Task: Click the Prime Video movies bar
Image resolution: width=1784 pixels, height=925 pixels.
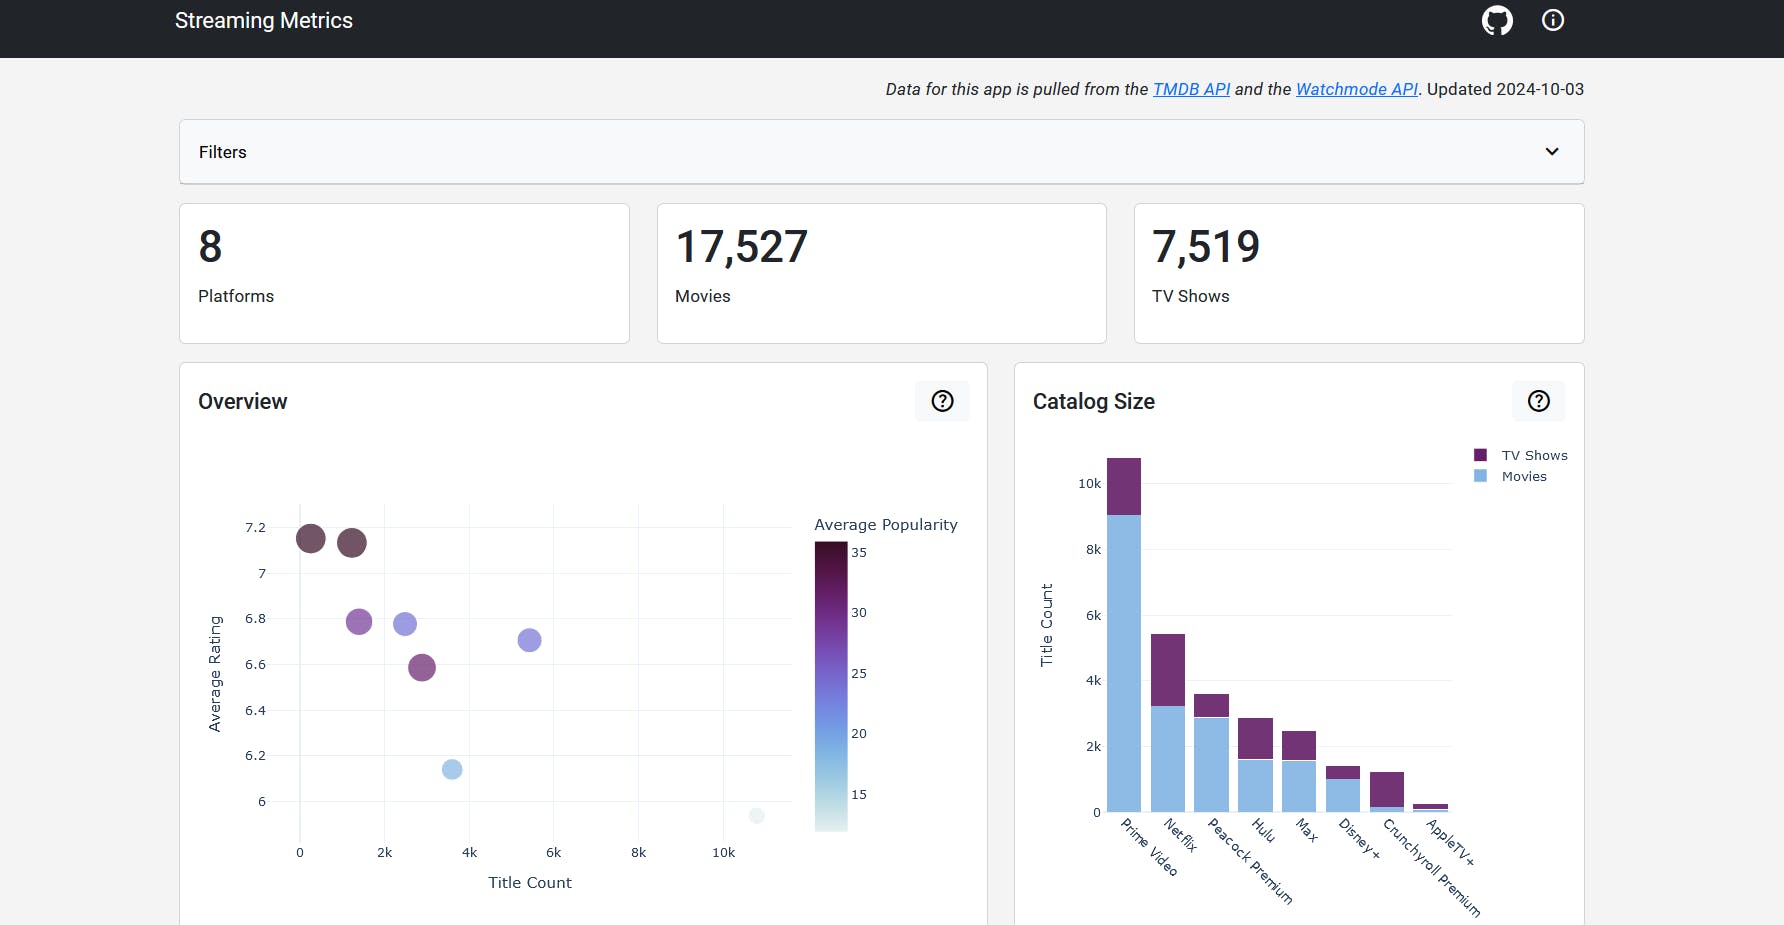Action: (x=1124, y=662)
